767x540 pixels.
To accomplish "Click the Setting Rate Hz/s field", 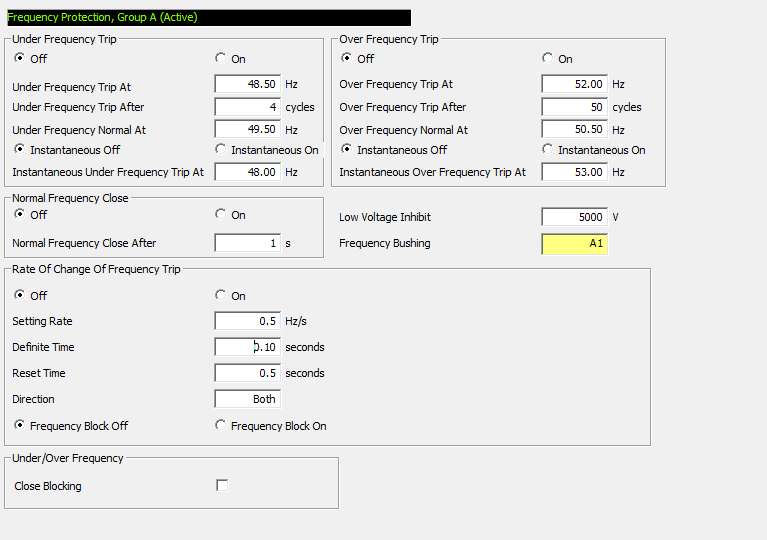I will (x=247, y=321).
